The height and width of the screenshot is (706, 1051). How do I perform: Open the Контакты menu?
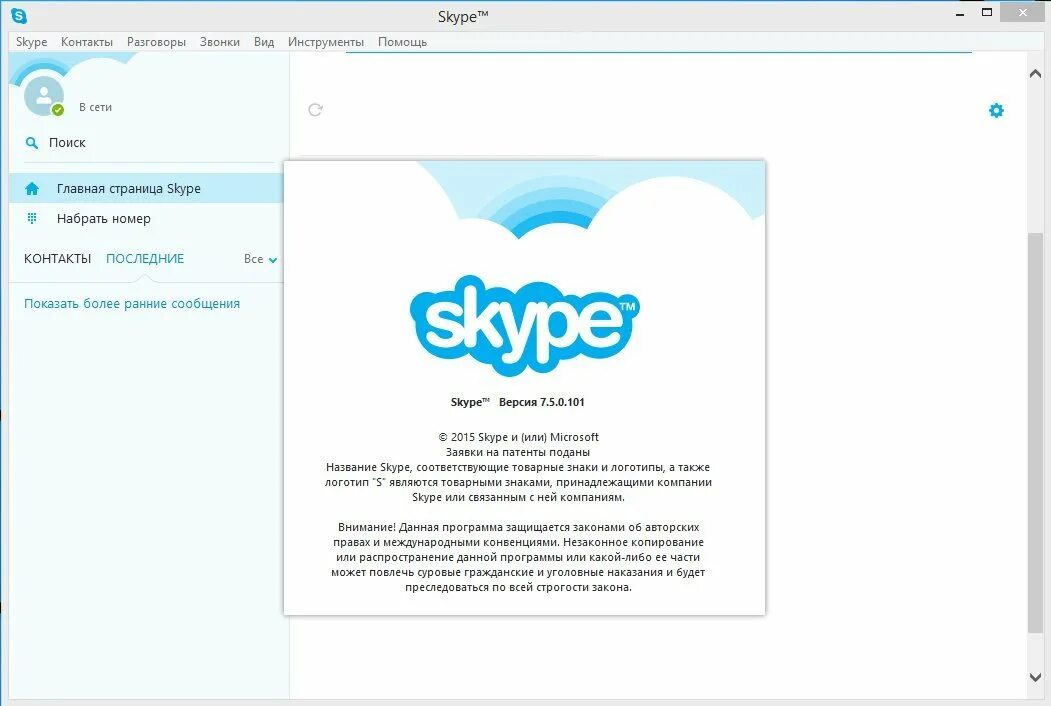point(86,42)
